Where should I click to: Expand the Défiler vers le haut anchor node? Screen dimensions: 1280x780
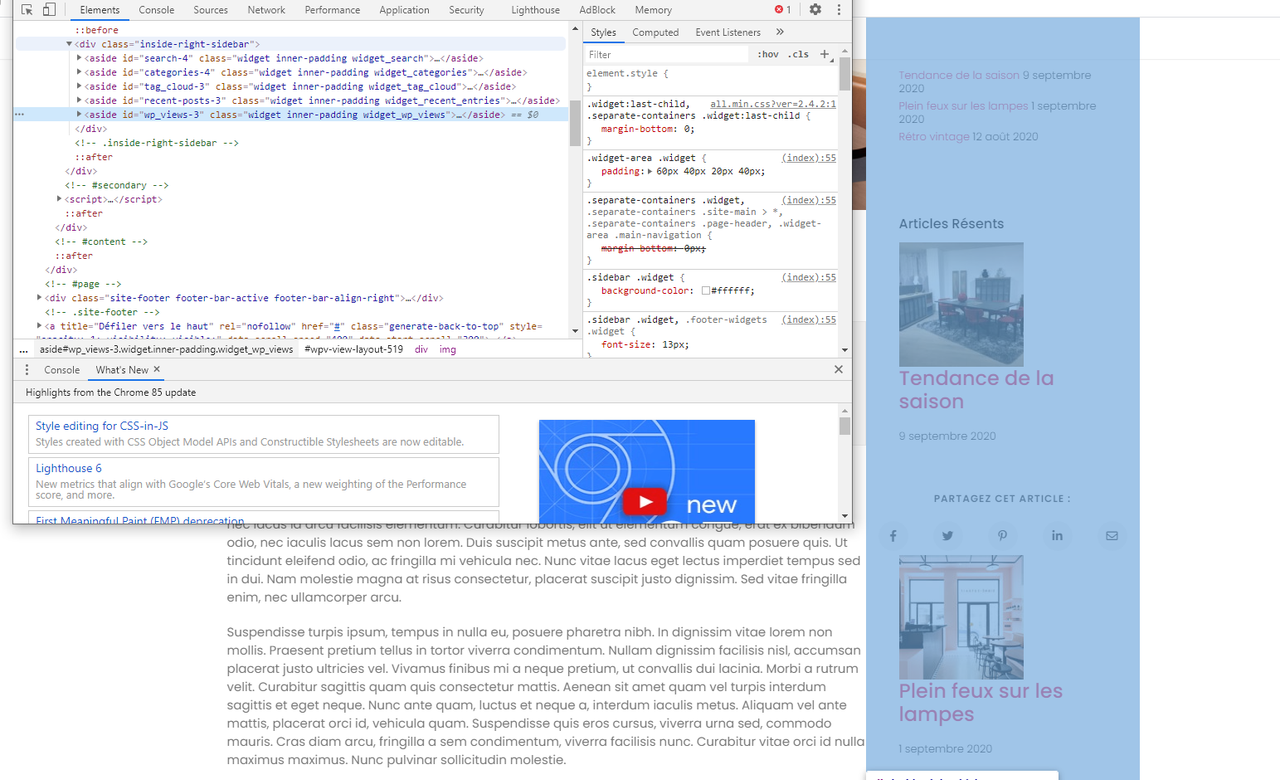coord(40,326)
